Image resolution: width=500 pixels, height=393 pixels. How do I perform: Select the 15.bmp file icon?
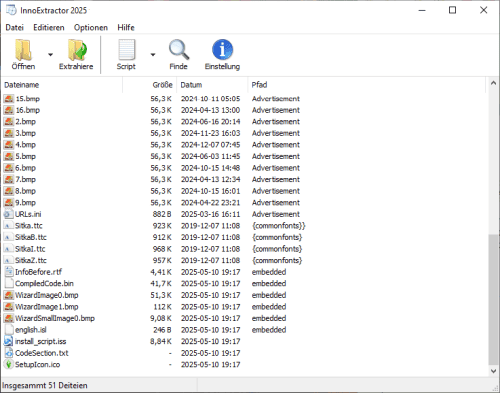point(9,99)
